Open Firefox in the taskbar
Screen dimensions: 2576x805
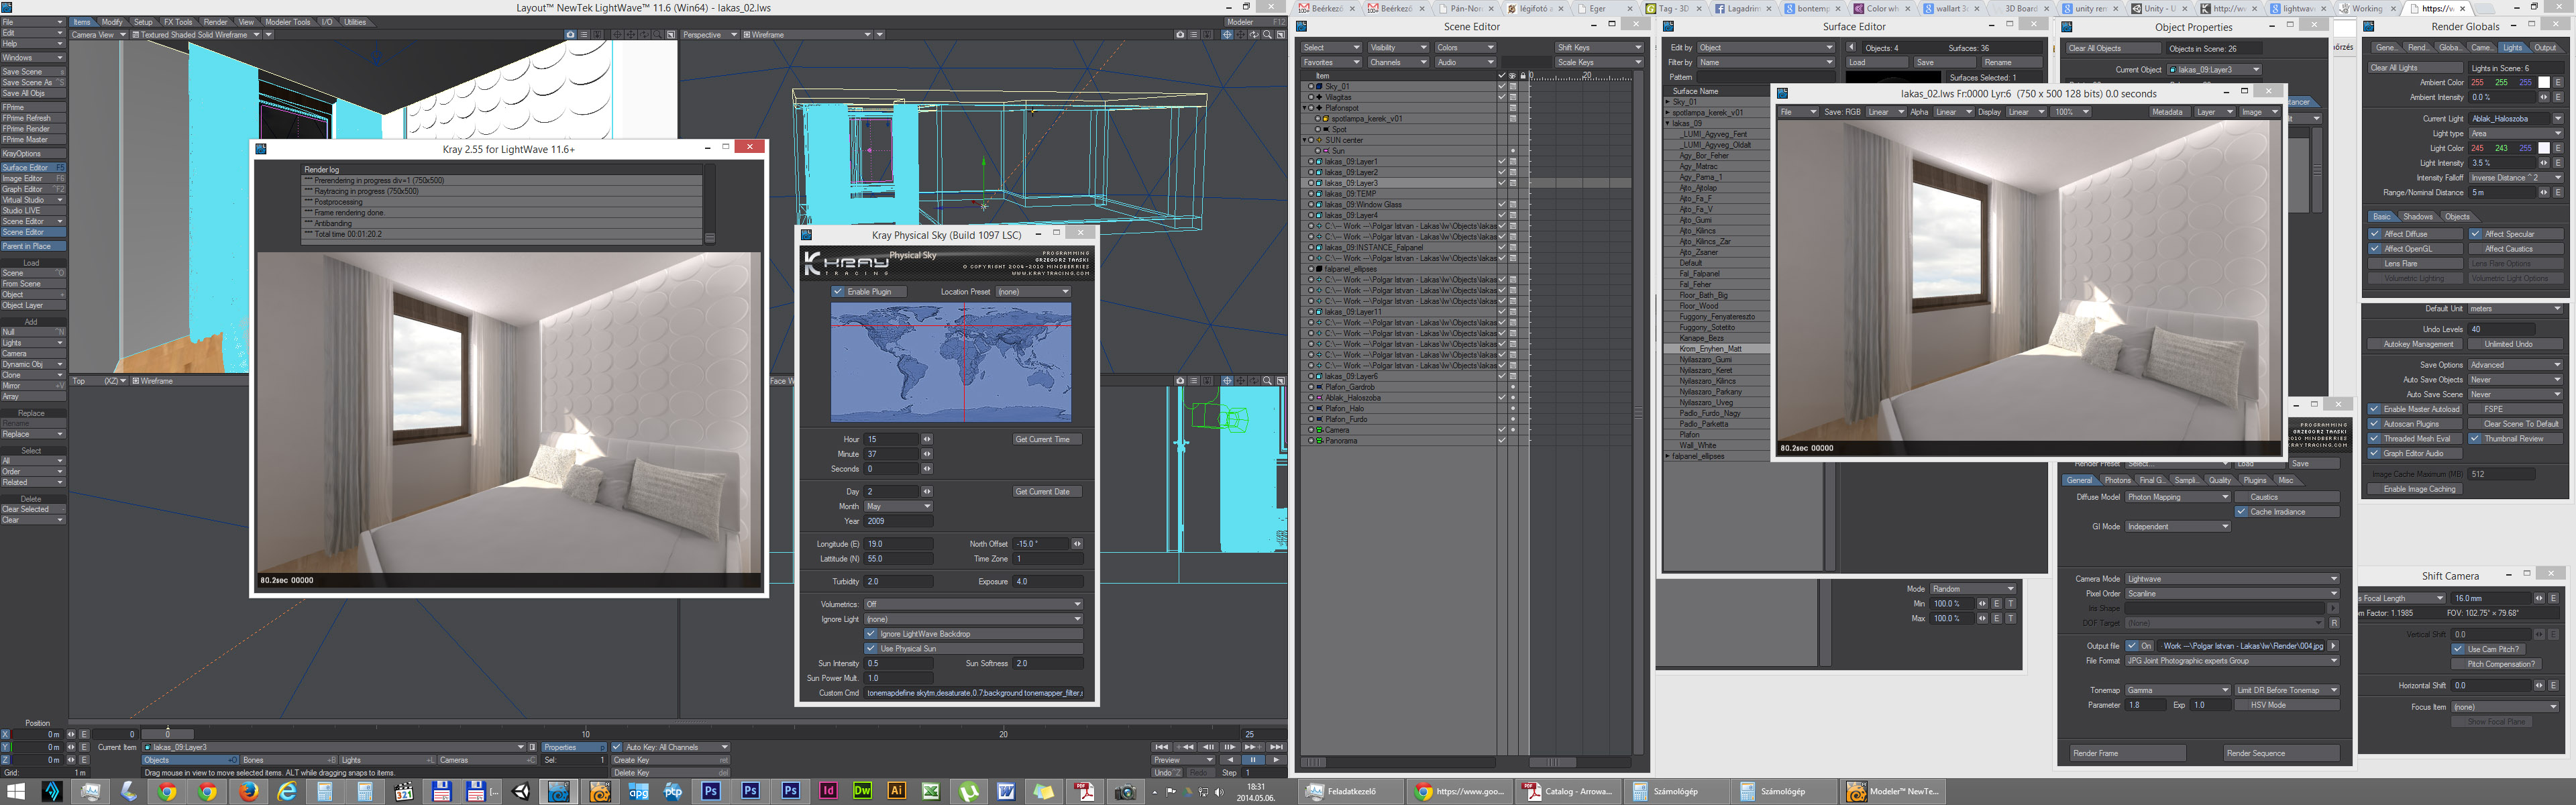pyautogui.click(x=249, y=792)
